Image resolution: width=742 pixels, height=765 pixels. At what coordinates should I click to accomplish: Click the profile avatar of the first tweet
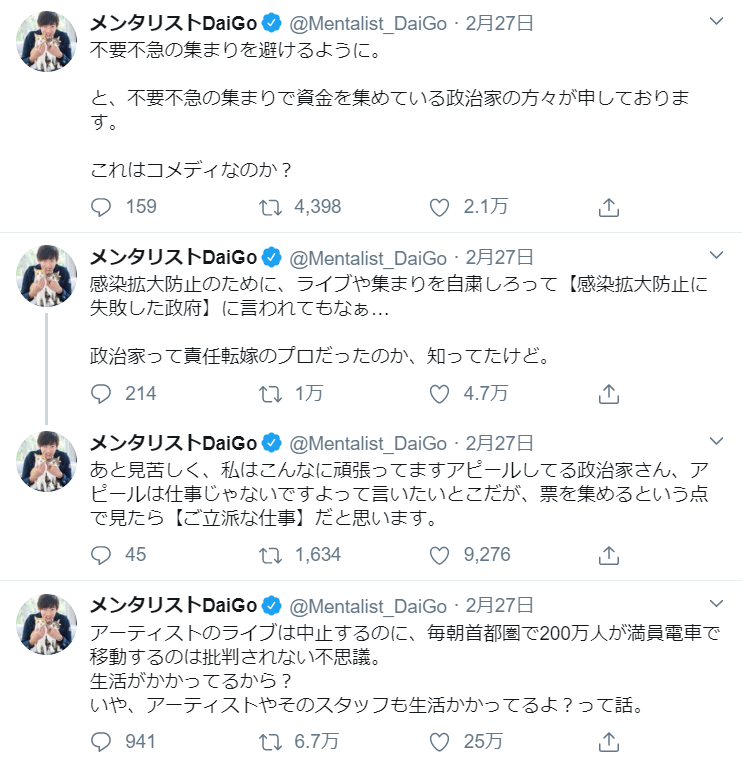[47, 42]
